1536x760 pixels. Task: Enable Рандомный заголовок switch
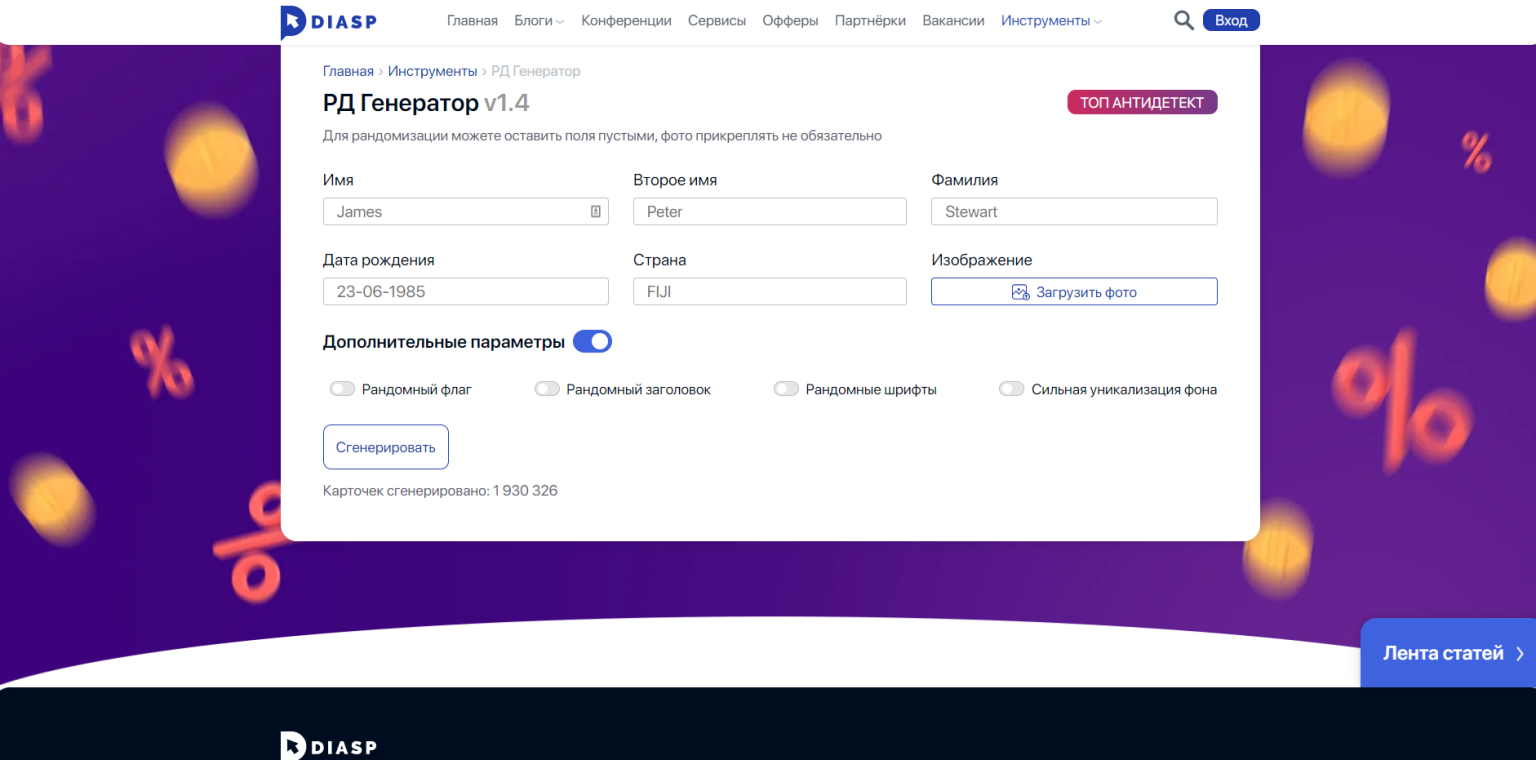pyautogui.click(x=547, y=389)
